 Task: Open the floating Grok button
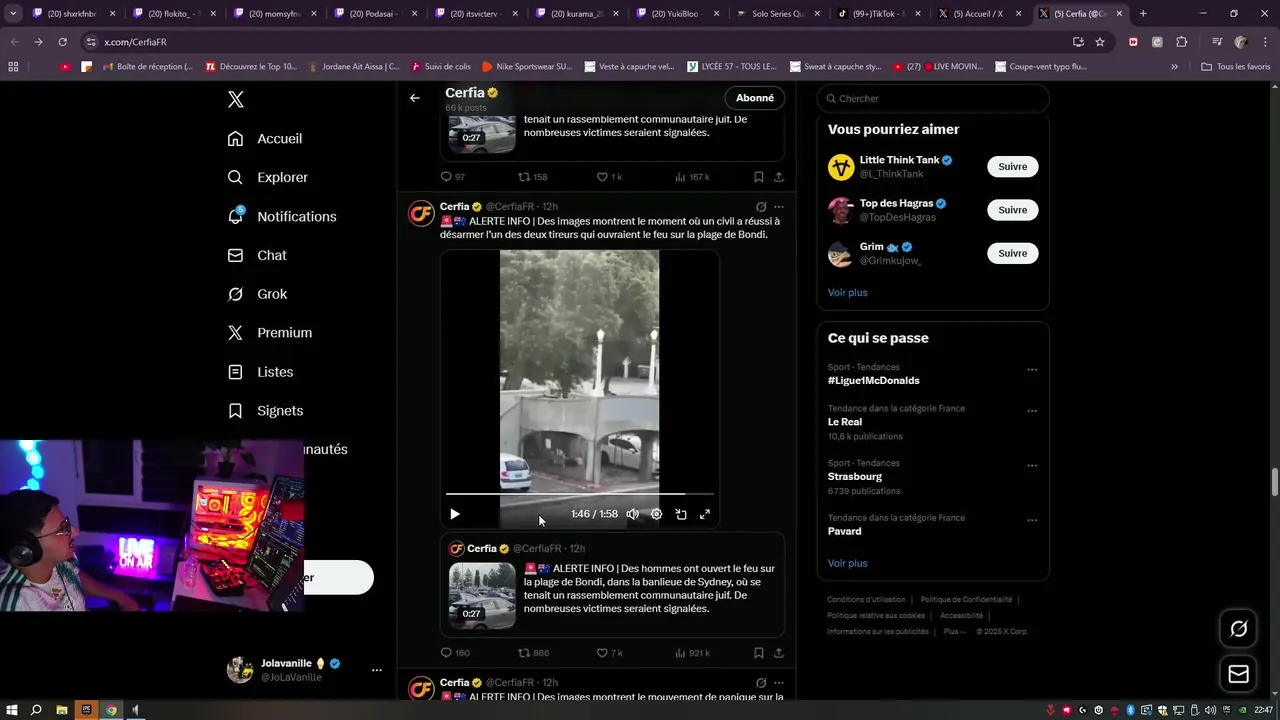pos(1238,629)
